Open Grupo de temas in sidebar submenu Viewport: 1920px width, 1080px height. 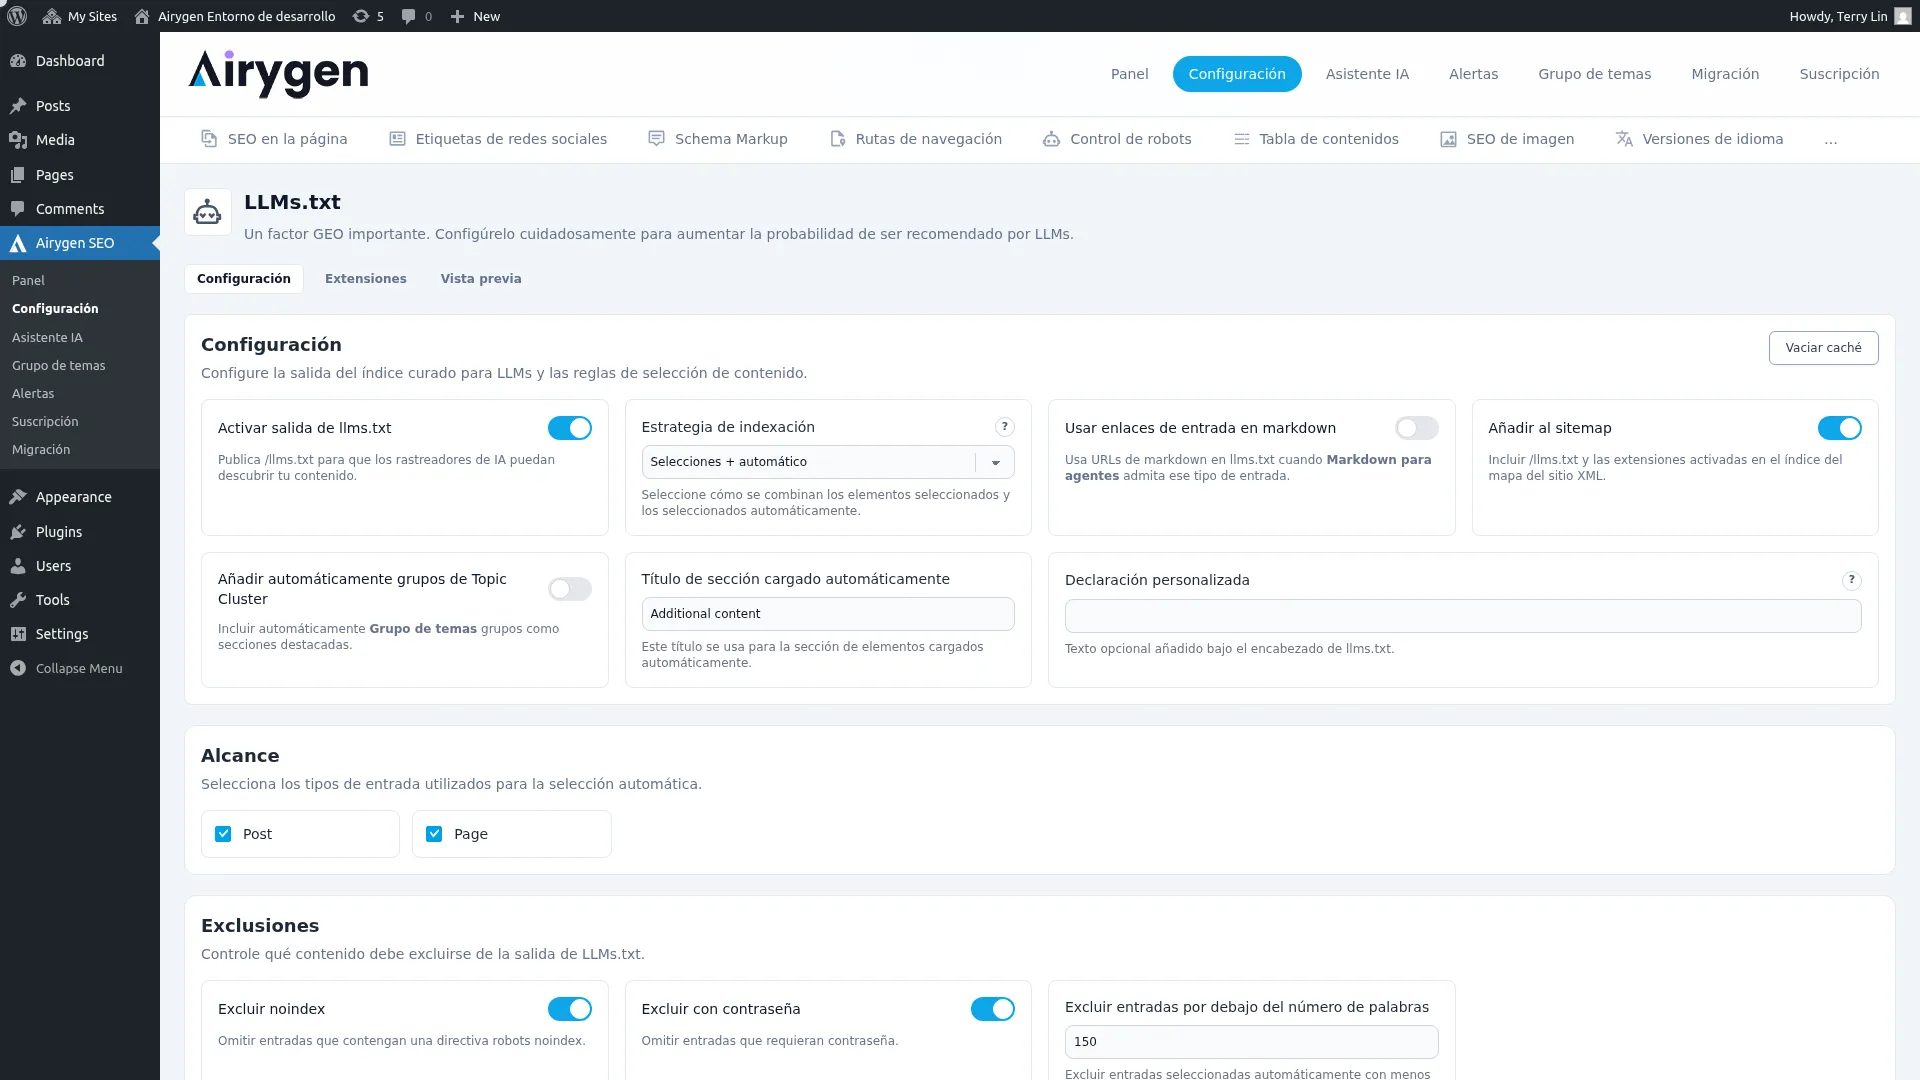(x=58, y=366)
